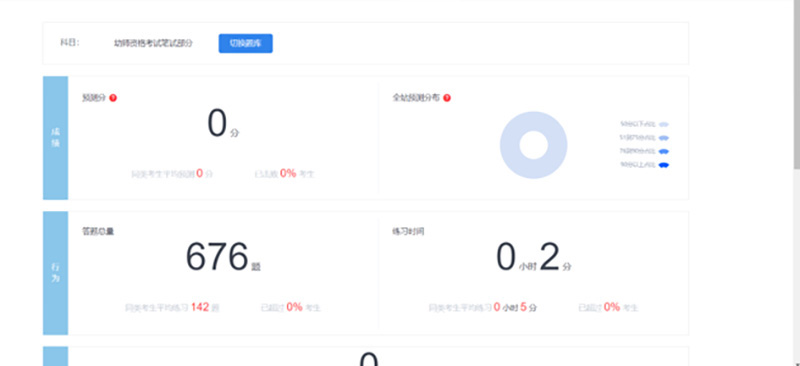Toggle the third legend item of the donut chart
Image resolution: width=800 pixels, height=366 pixels.
click(644, 151)
